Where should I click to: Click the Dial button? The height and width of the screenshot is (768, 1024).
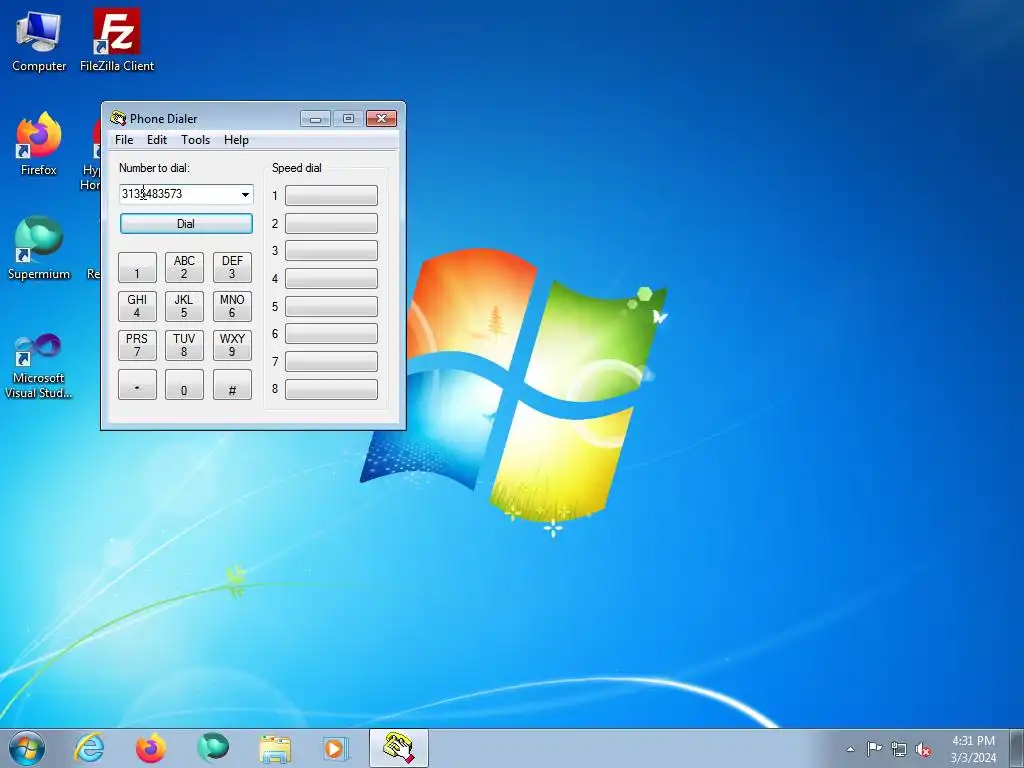pyautogui.click(x=186, y=223)
